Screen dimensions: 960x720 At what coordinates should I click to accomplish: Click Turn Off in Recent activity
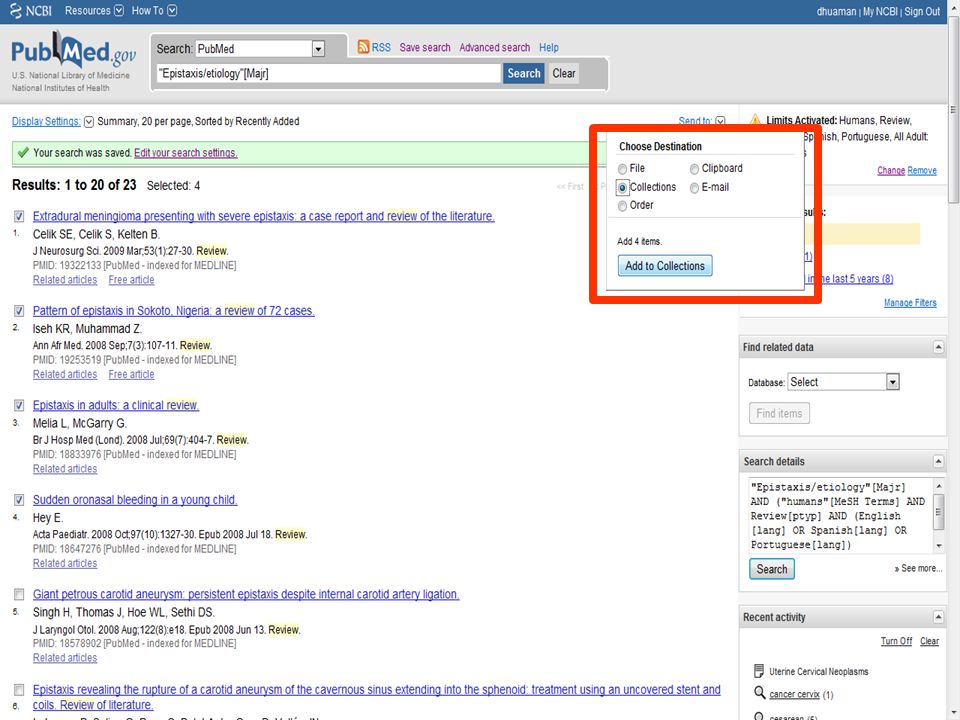pyautogui.click(x=896, y=640)
